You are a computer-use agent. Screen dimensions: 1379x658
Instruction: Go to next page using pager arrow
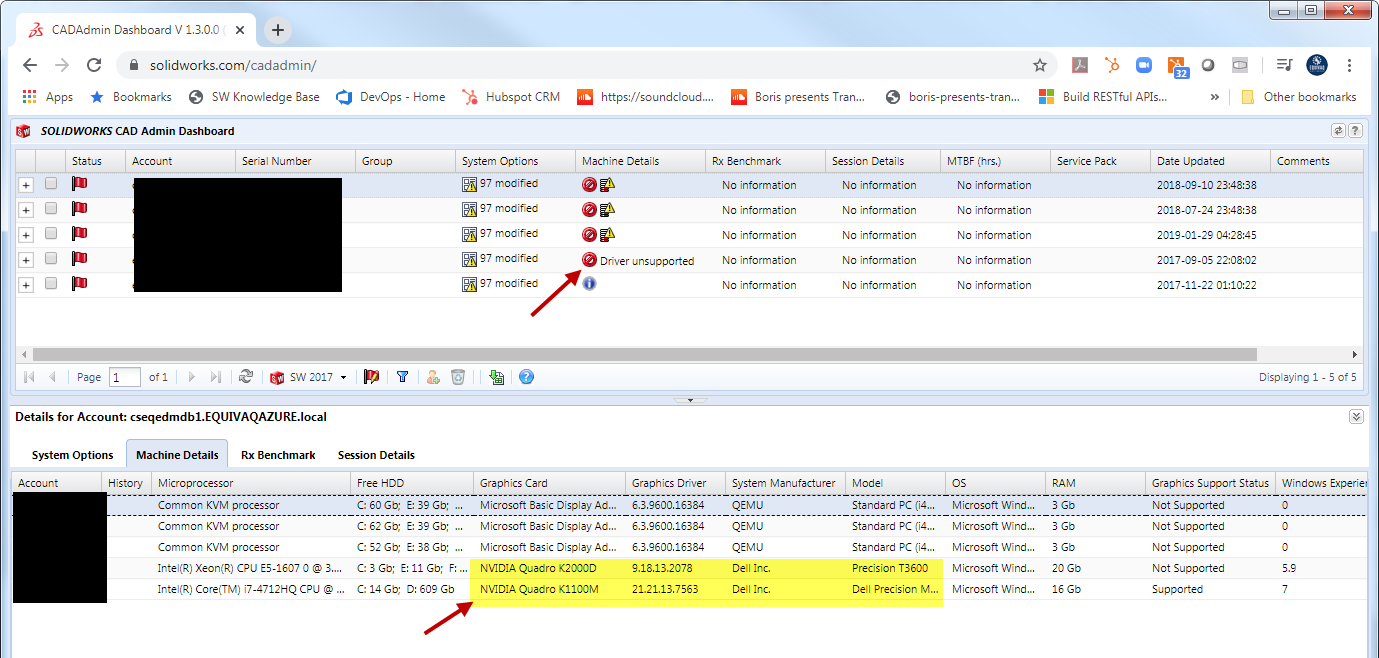click(x=192, y=377)
